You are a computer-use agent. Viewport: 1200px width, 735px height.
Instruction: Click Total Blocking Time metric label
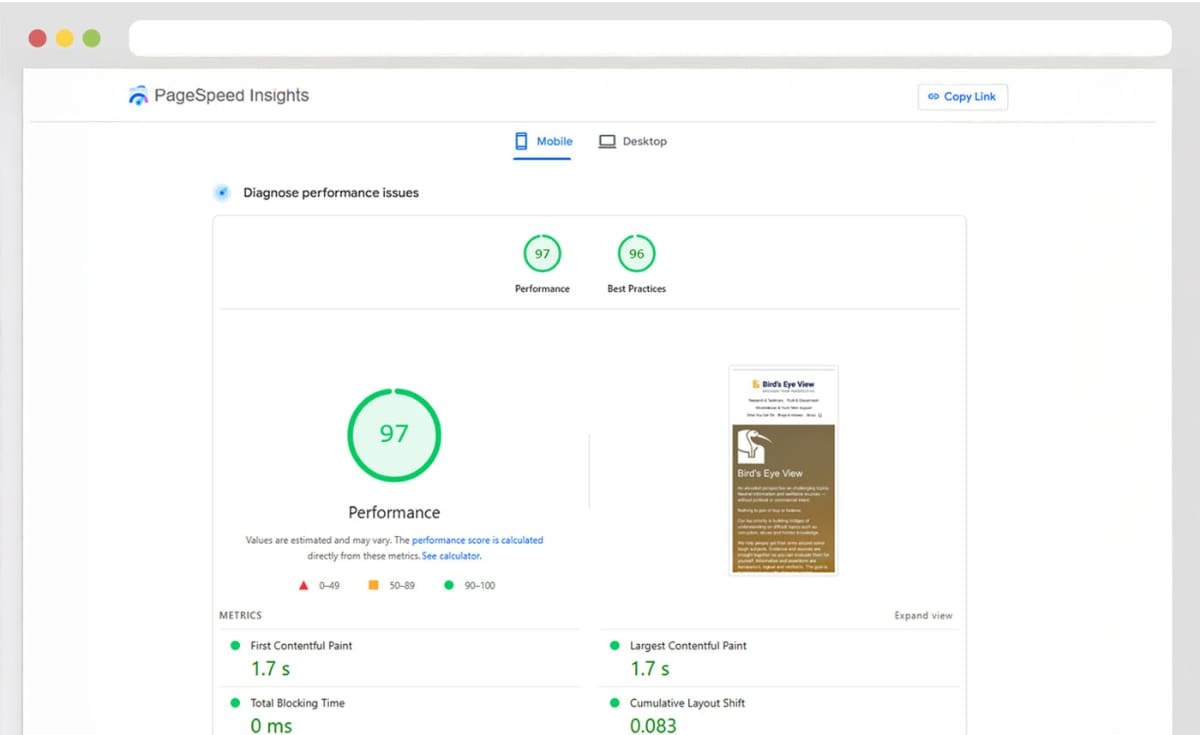click(x=297, y=703)
